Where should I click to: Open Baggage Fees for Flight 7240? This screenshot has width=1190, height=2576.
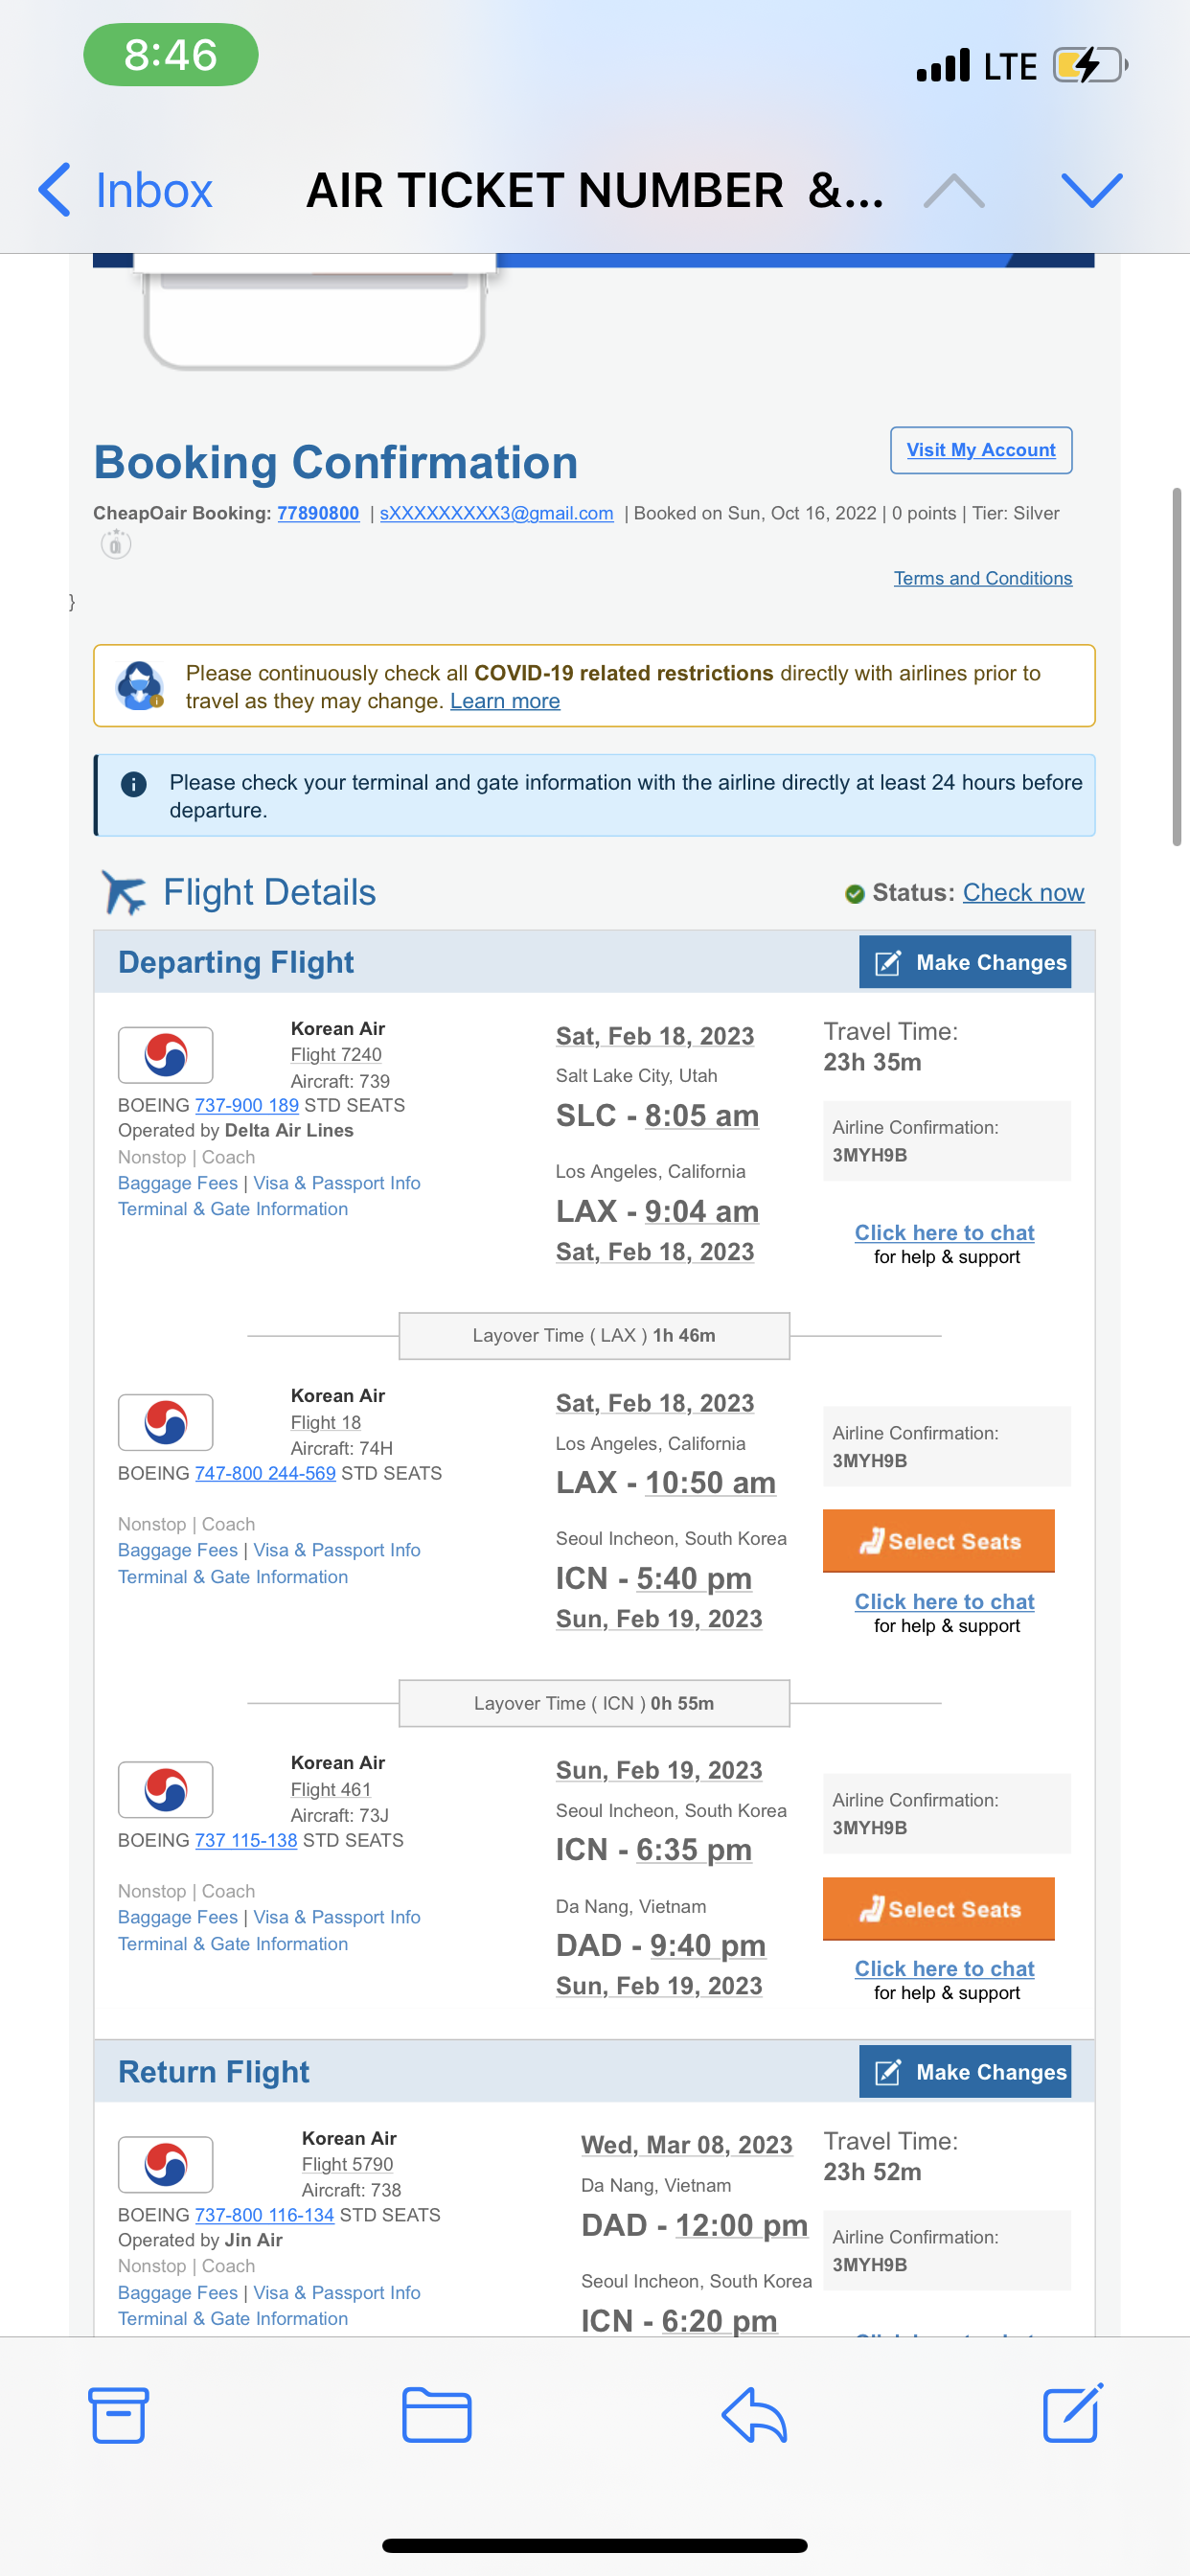(x=178, y=1183)
